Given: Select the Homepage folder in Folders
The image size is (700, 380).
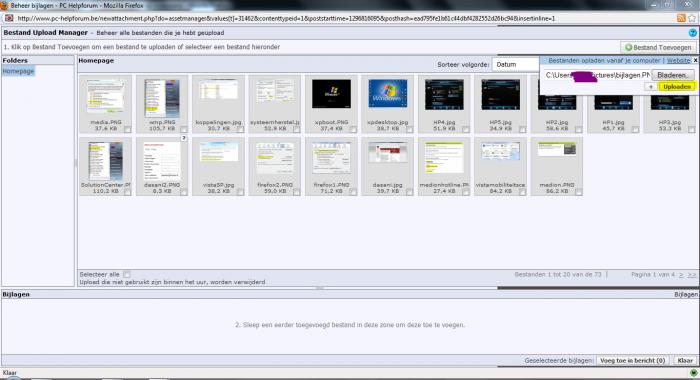Looking at the screenshot, I should tap(18, 71).
